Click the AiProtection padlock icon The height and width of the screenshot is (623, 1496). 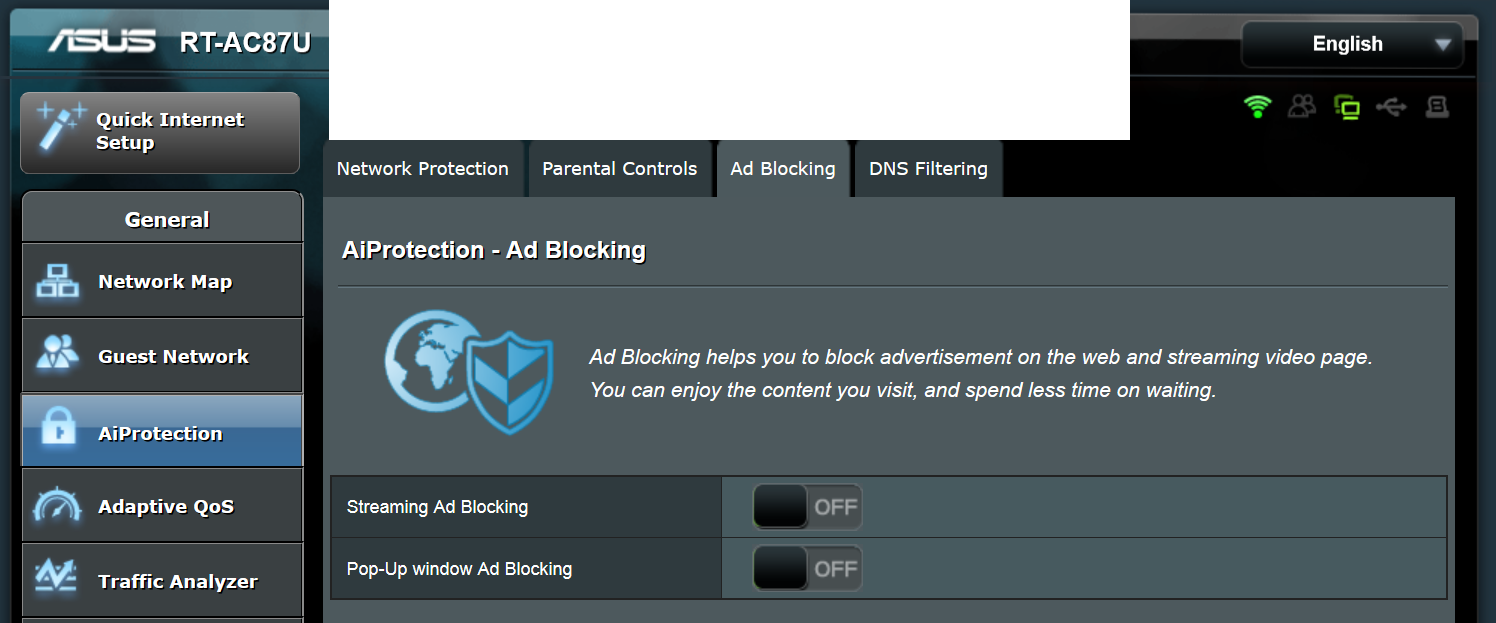coord(57,431)
